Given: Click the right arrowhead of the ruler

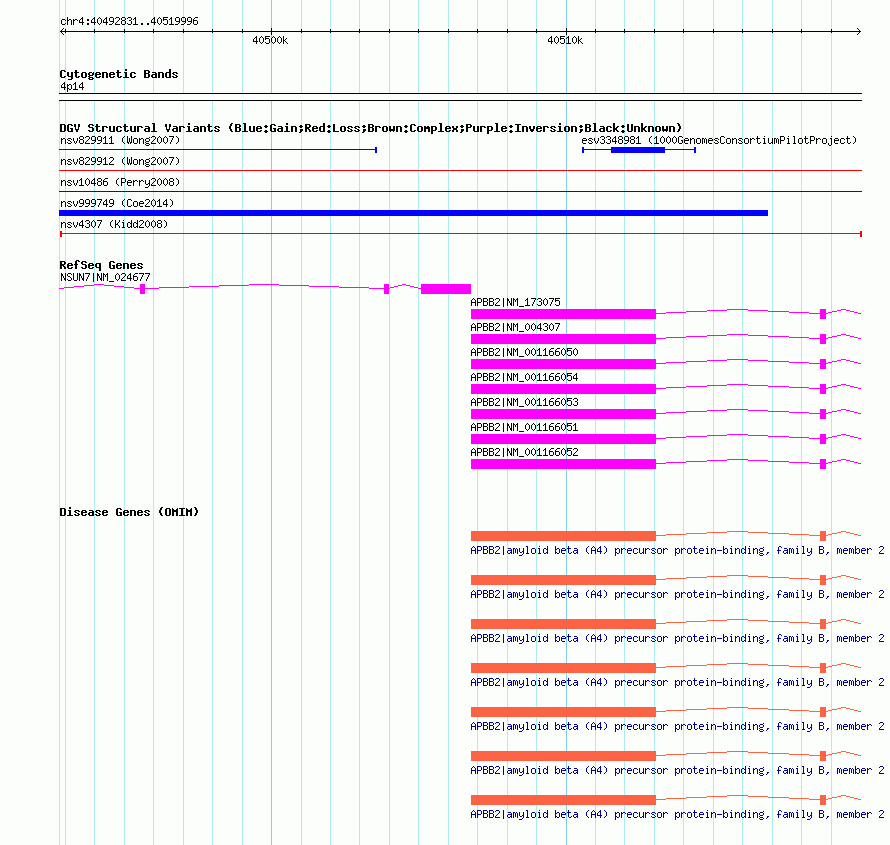Looking at the screenshot, I should (858, 31).
